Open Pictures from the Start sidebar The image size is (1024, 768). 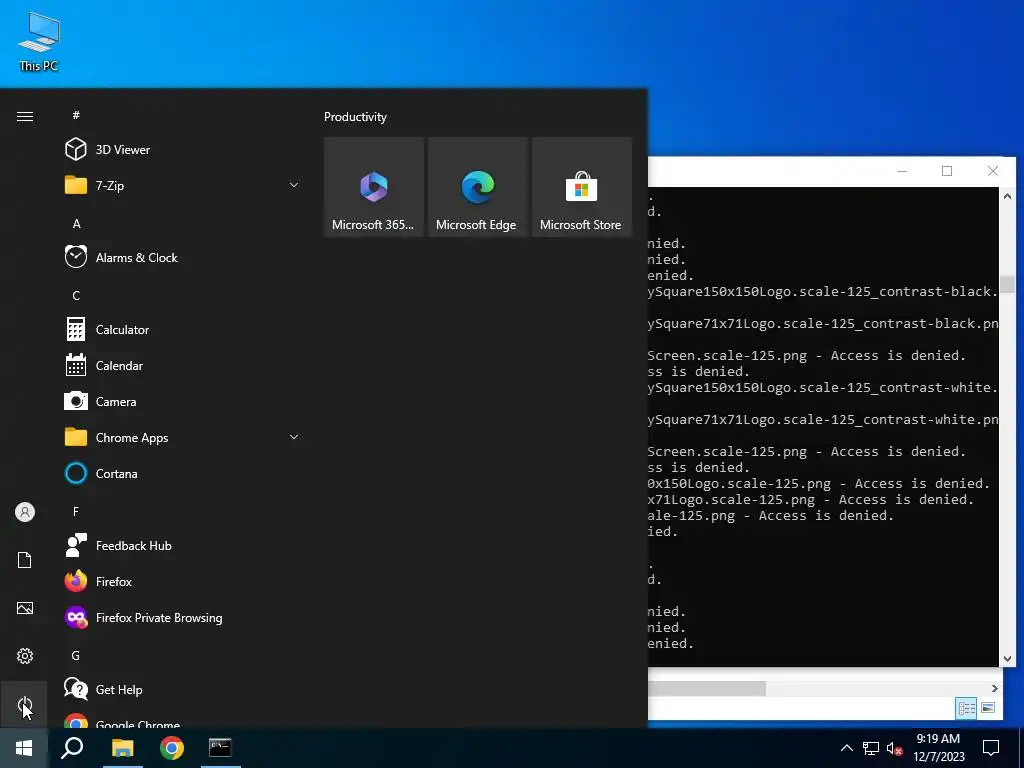click(25, 608)
